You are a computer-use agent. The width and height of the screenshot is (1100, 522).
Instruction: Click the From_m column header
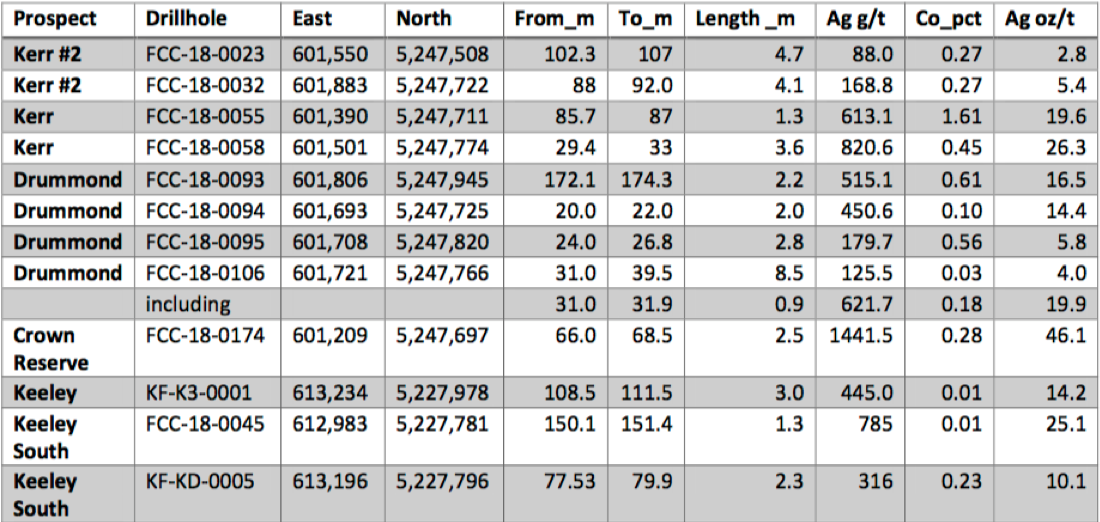[x=555, y=20]
